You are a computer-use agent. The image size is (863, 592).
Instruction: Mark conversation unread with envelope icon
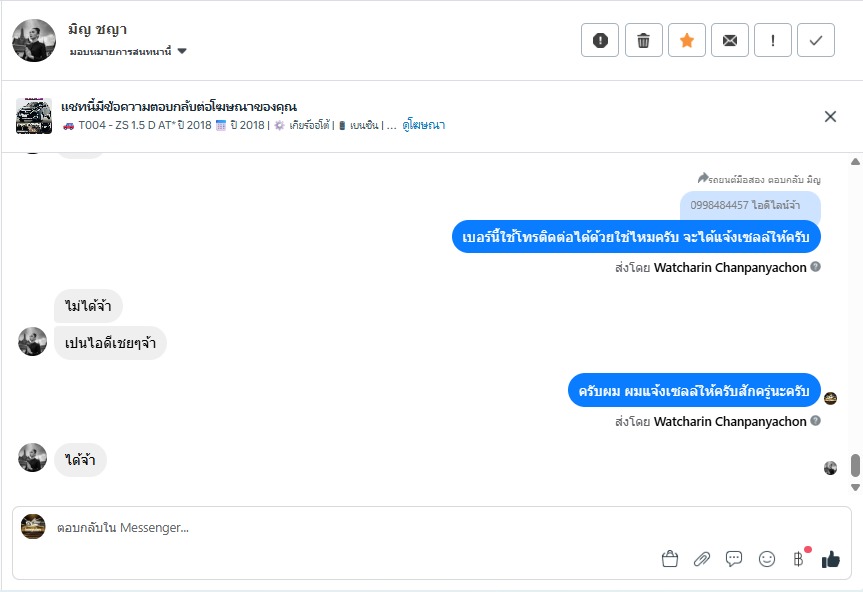tap(729, 40)
